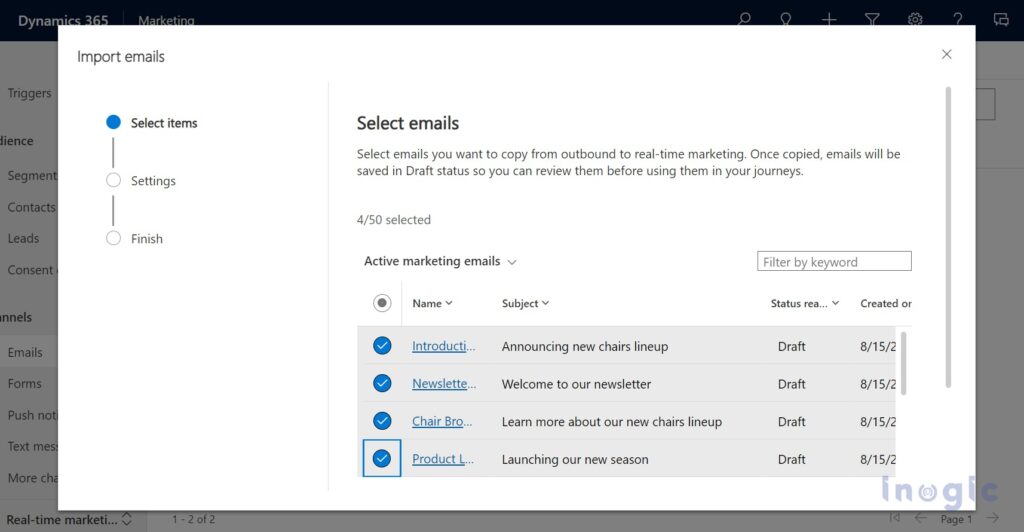Go to the Finish wizard step
1024x532 pixels.
tap(135, 239)
